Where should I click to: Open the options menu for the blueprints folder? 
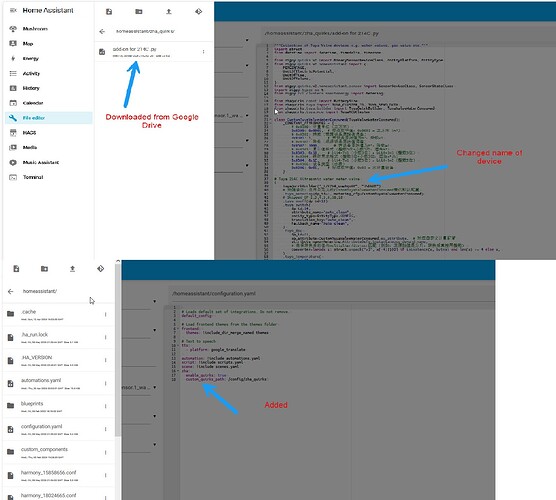(105, 406)
